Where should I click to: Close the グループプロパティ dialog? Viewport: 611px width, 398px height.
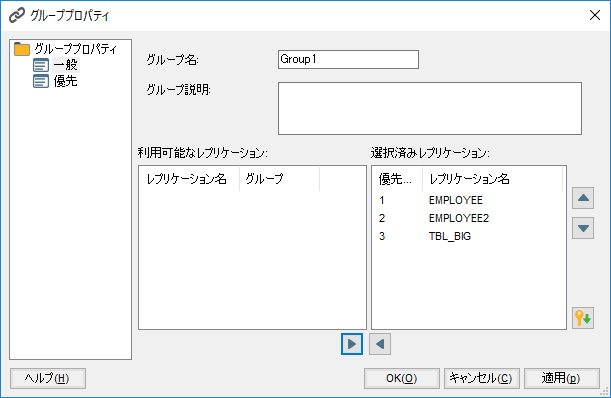595,15
